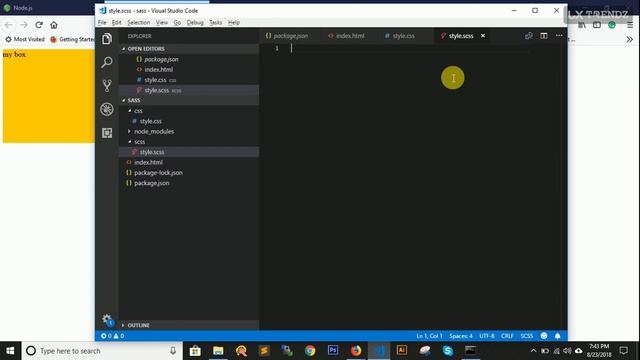Select style.scss under Open Editors
Image resolution: width=640 pixels, height=360 pixels.
(x=189, y=90)
